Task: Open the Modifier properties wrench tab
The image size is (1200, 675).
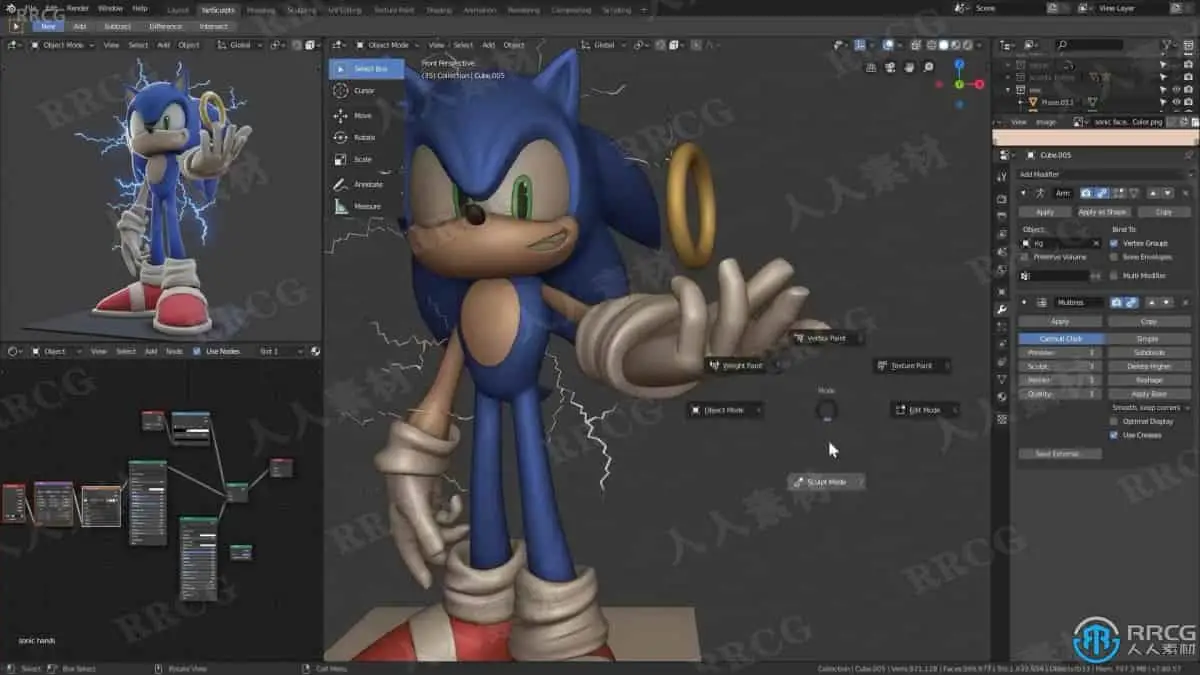Action: pos(1001,310)
